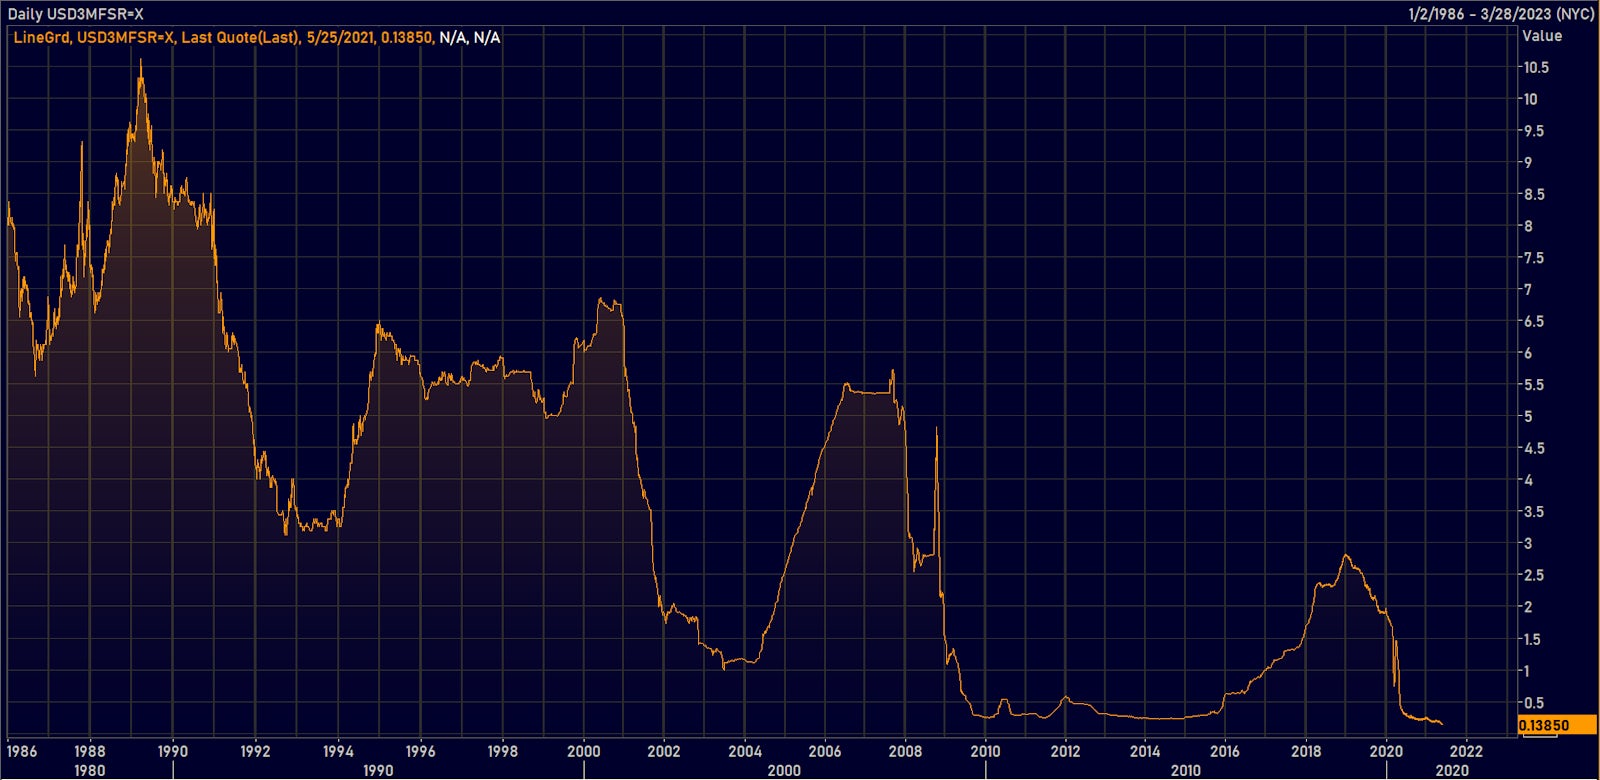The image size is (1600, 780).
Task: Select the 8 value axis label
Action: point(1527,226)
